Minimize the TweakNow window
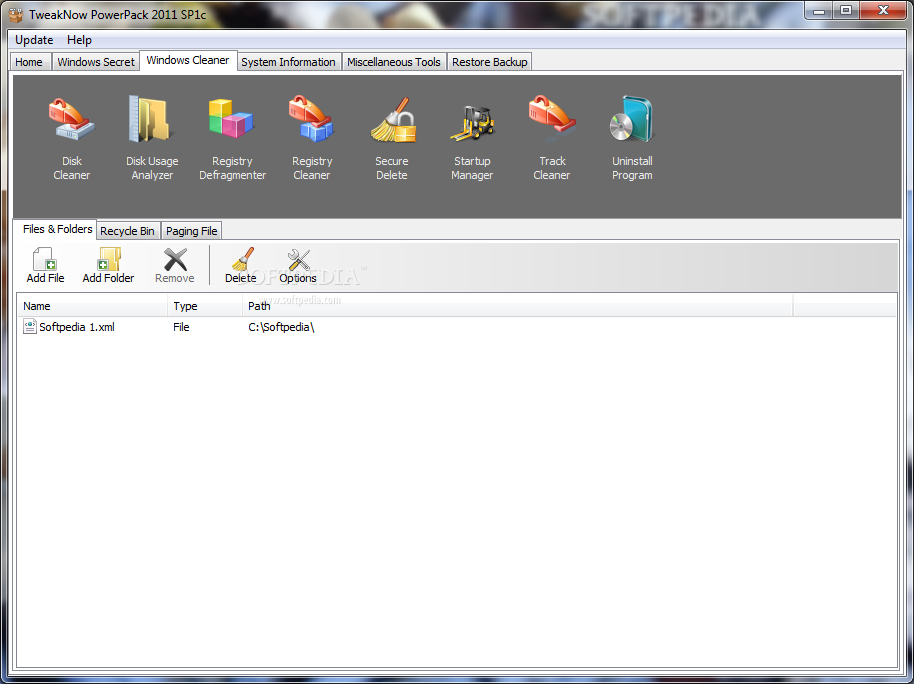914x684 pixels. [819, 10]
